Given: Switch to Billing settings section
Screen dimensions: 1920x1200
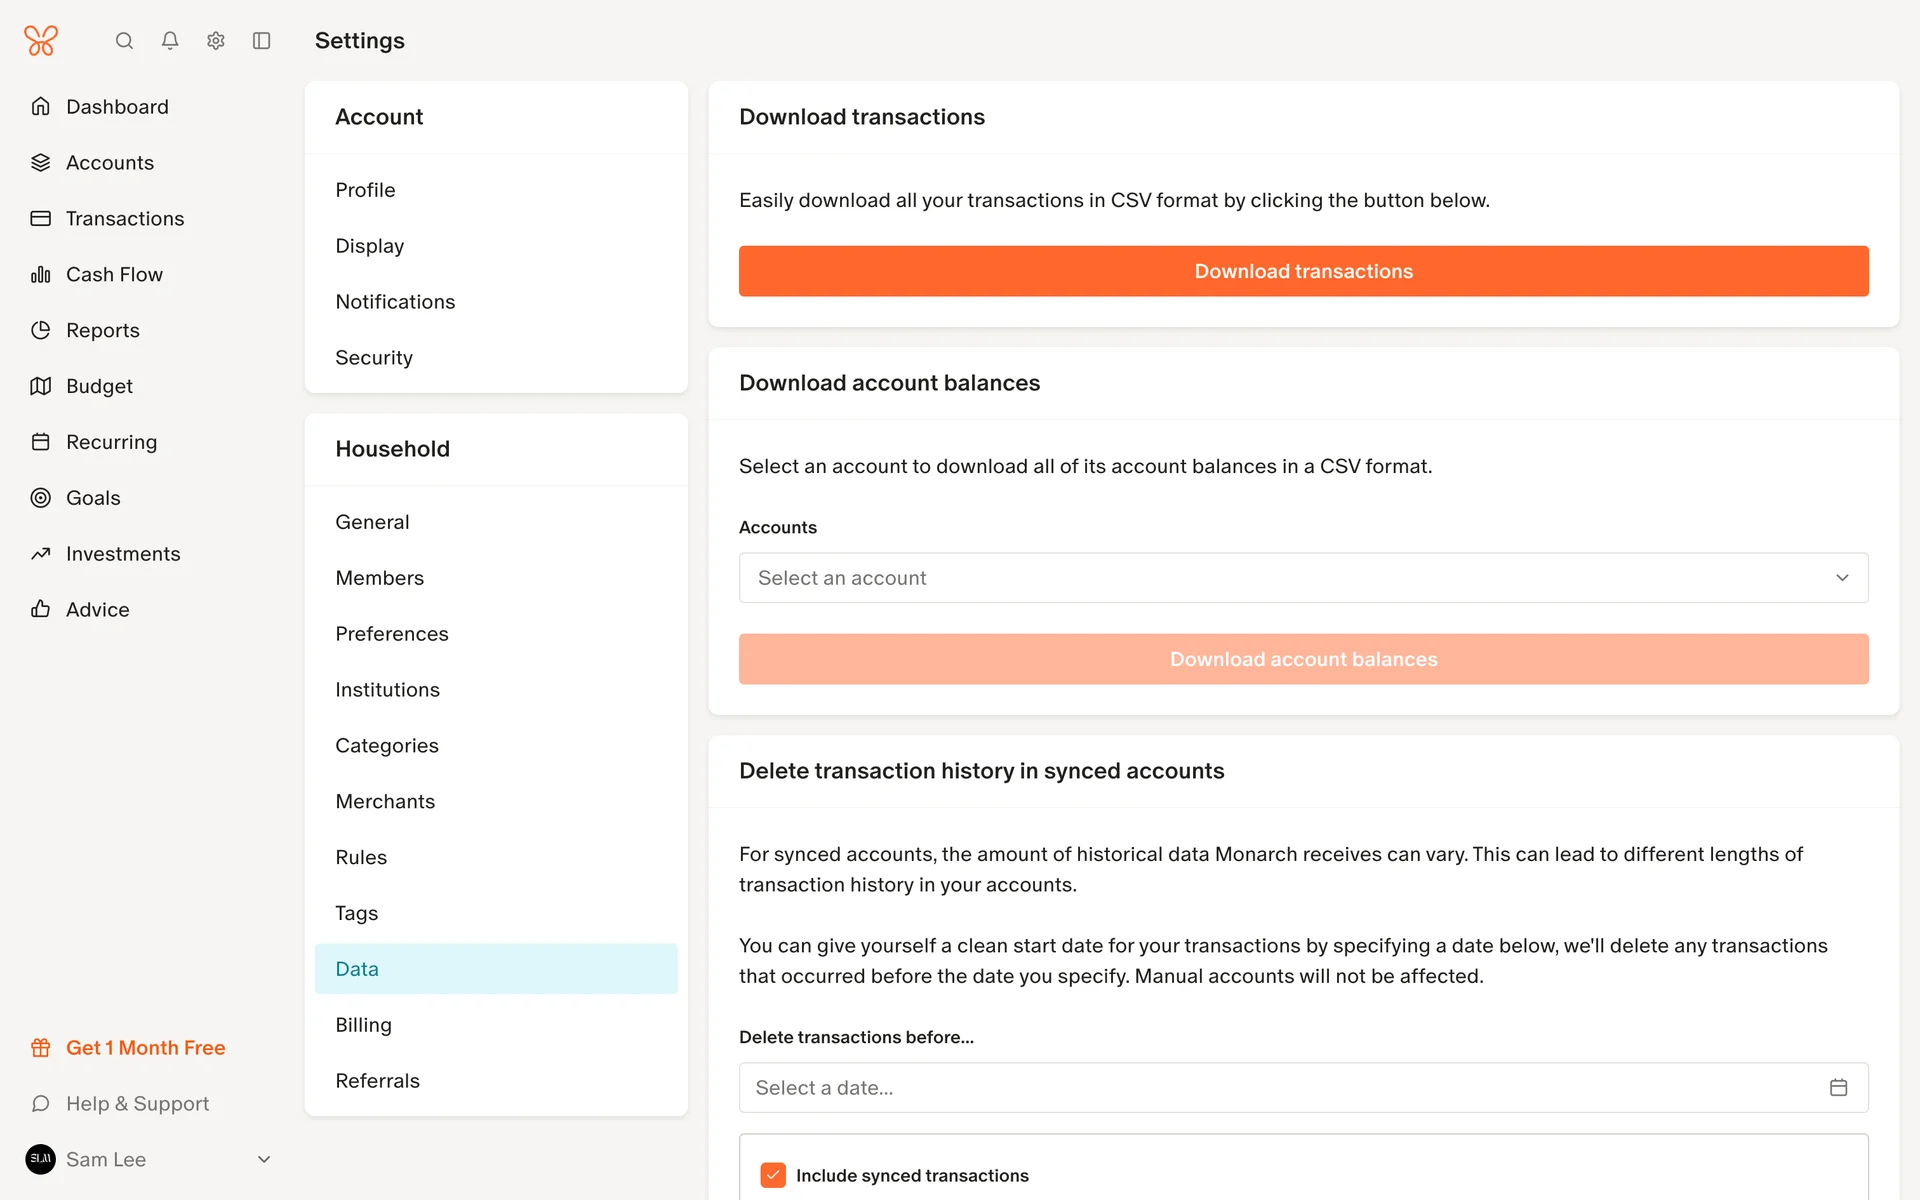Looking at the screenshot, I should coord(363,1025).
